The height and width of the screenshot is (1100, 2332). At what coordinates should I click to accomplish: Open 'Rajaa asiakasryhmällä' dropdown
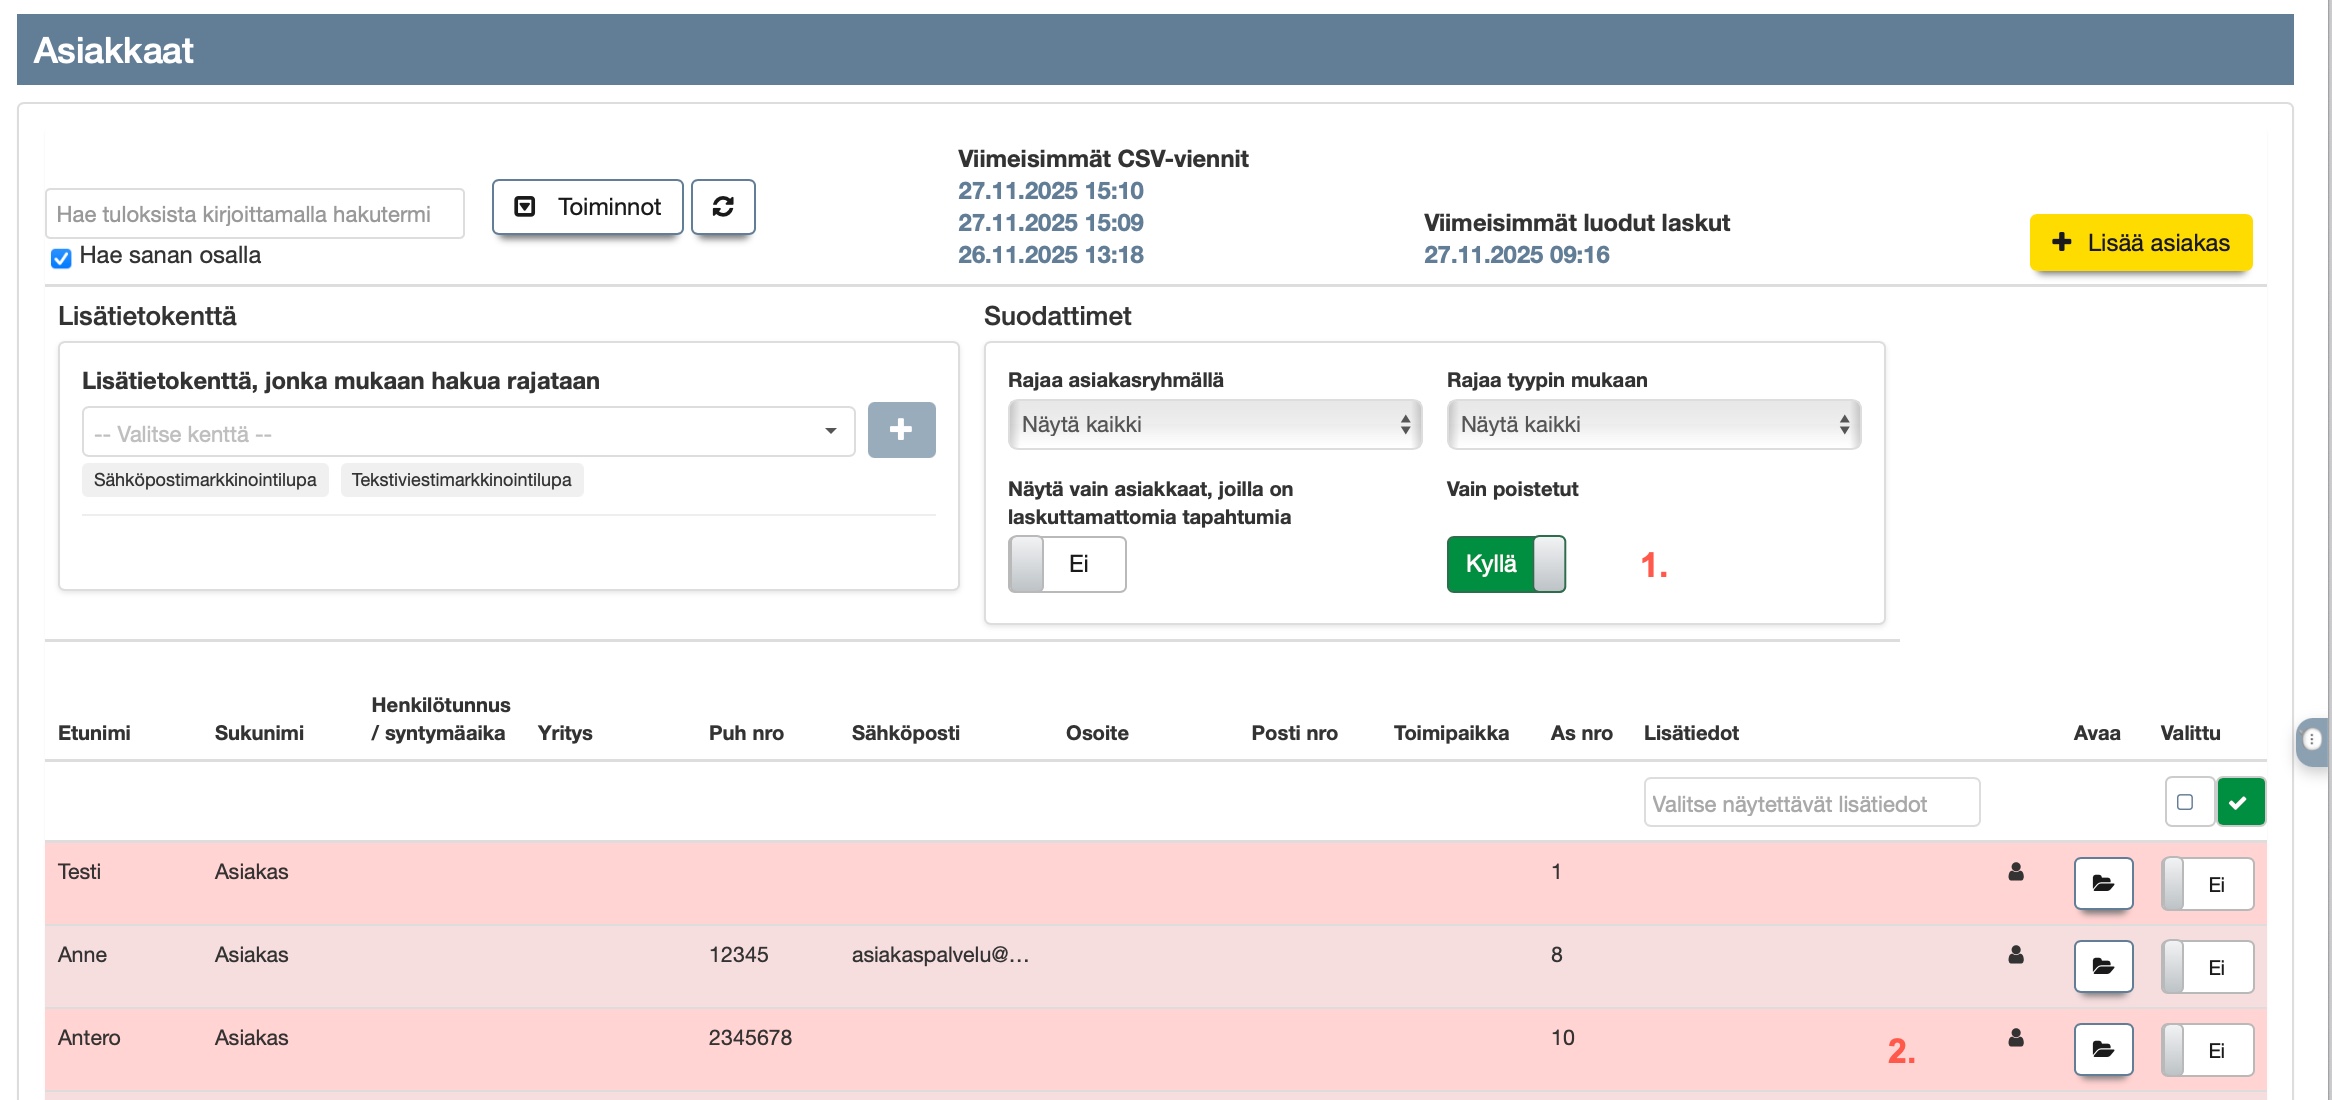[x=1214, y=425]
